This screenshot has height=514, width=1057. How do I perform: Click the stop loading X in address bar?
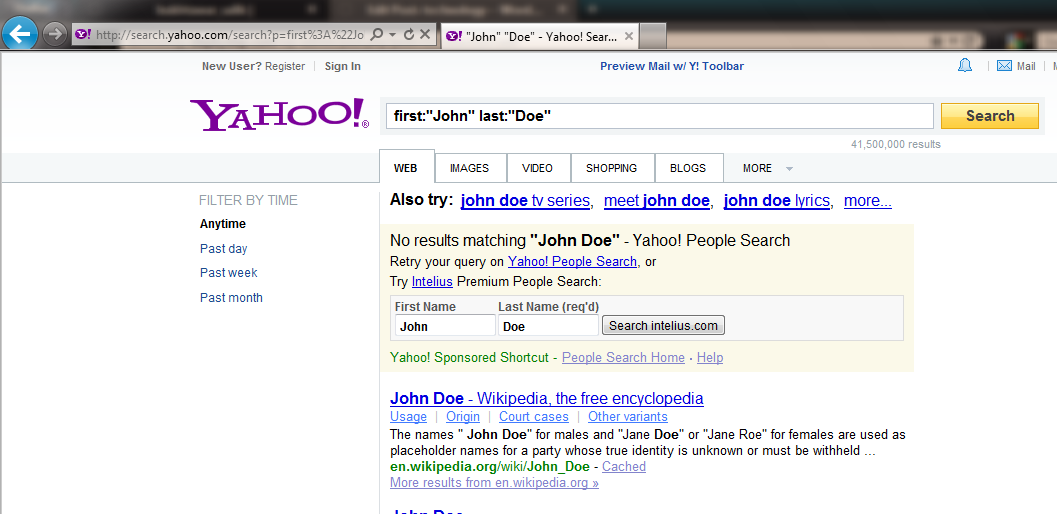(x=424, y=35)
